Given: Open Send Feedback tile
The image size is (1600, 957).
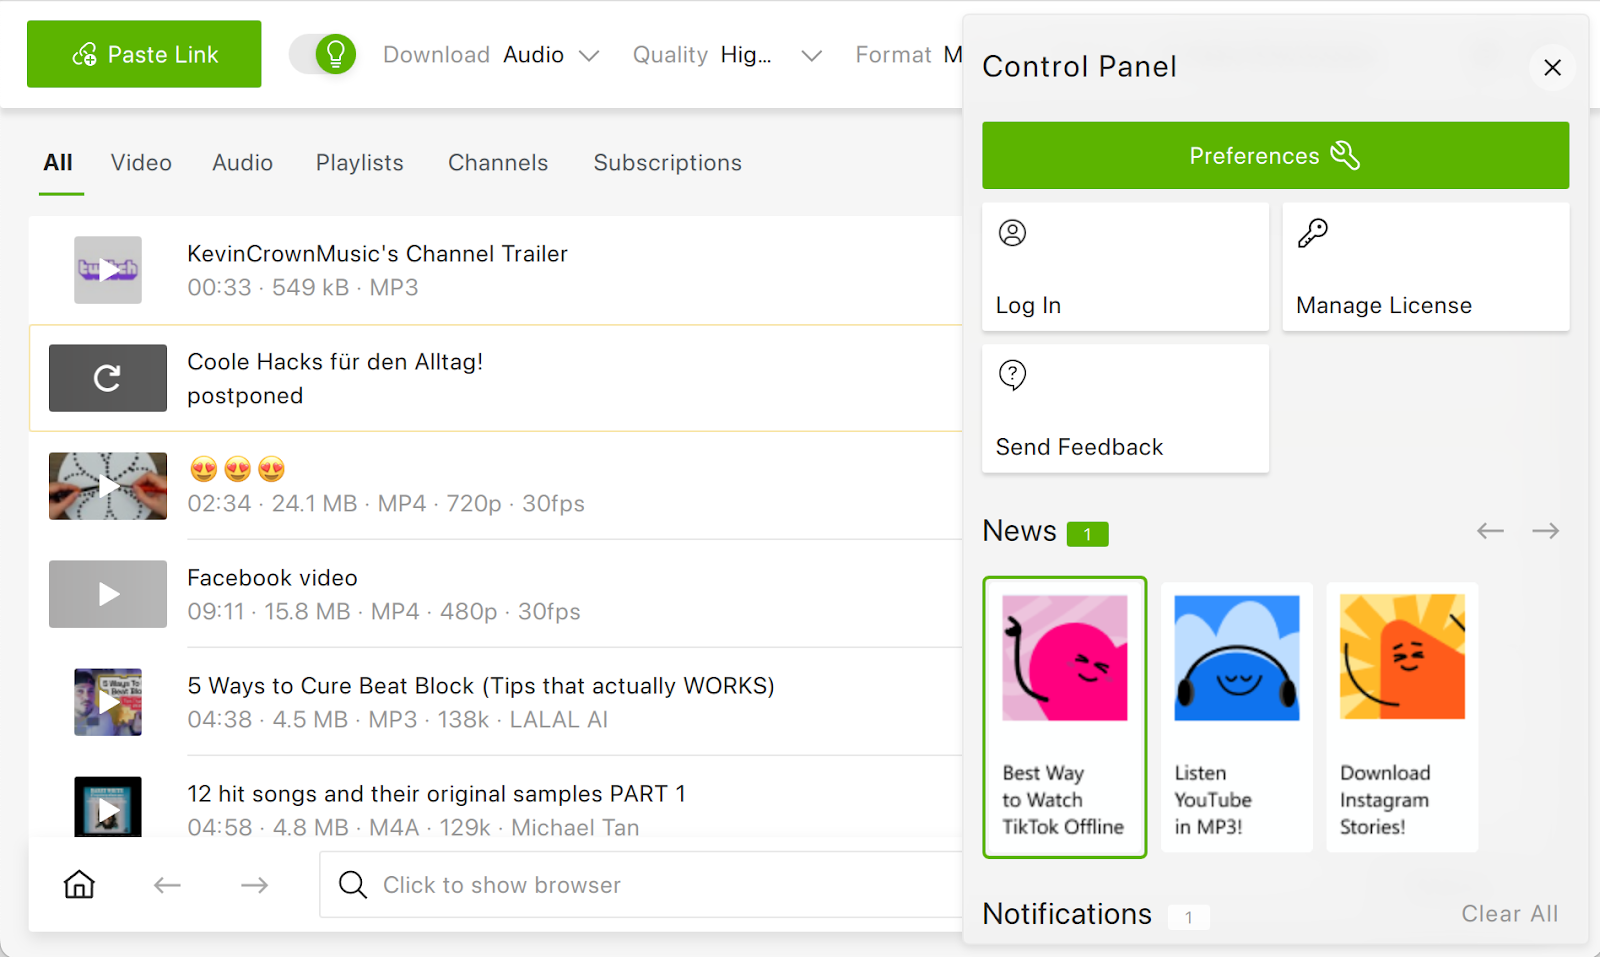Looking at the screenshot, I should [x=1125, y=409].
